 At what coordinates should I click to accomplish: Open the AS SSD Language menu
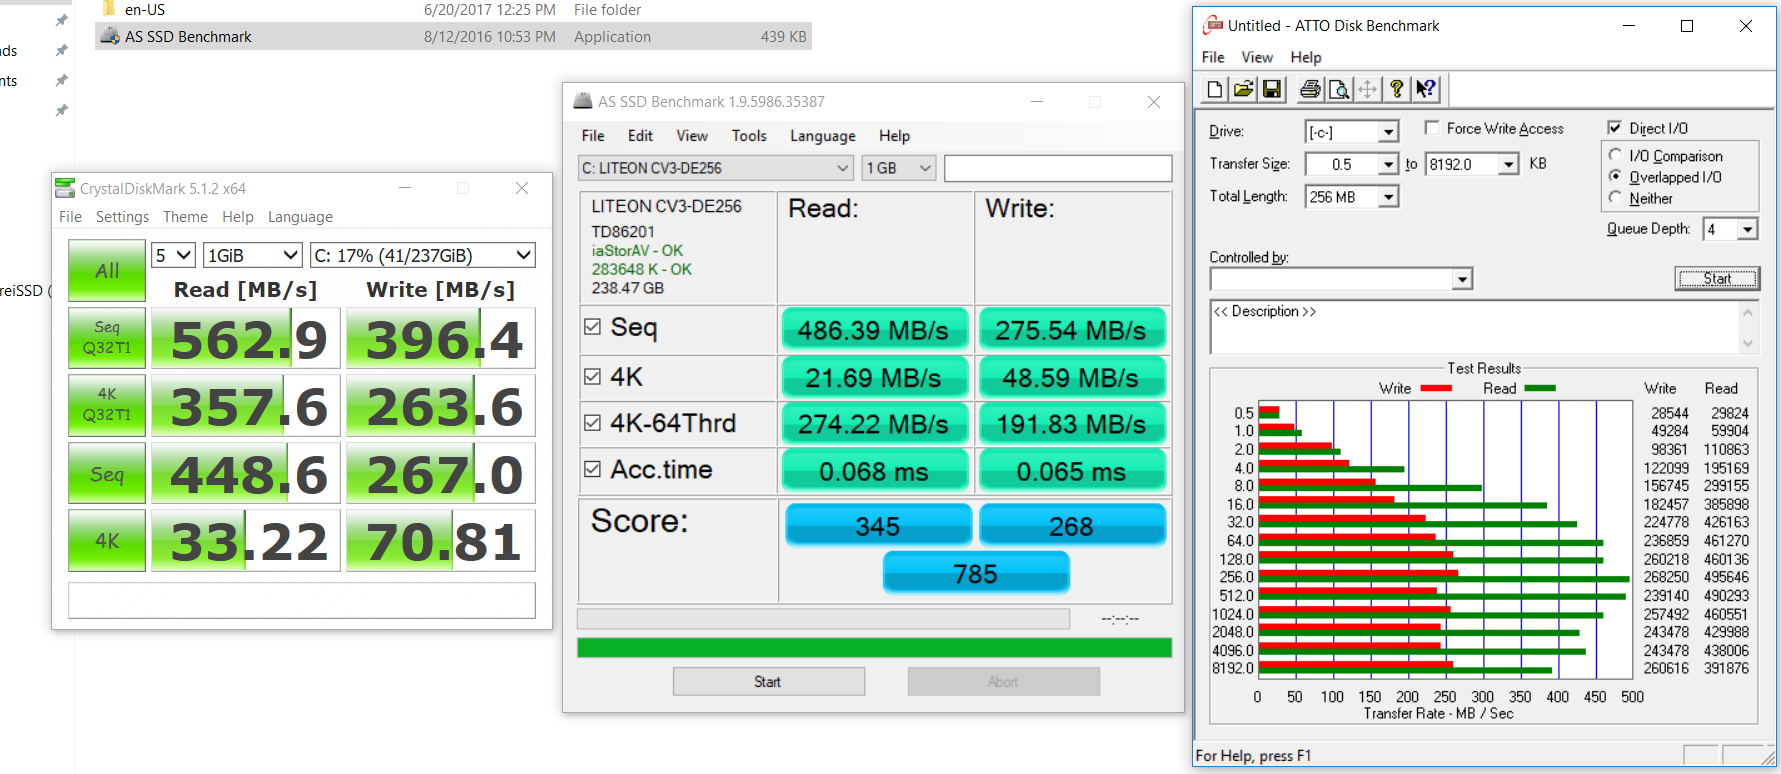click(823, 136)
